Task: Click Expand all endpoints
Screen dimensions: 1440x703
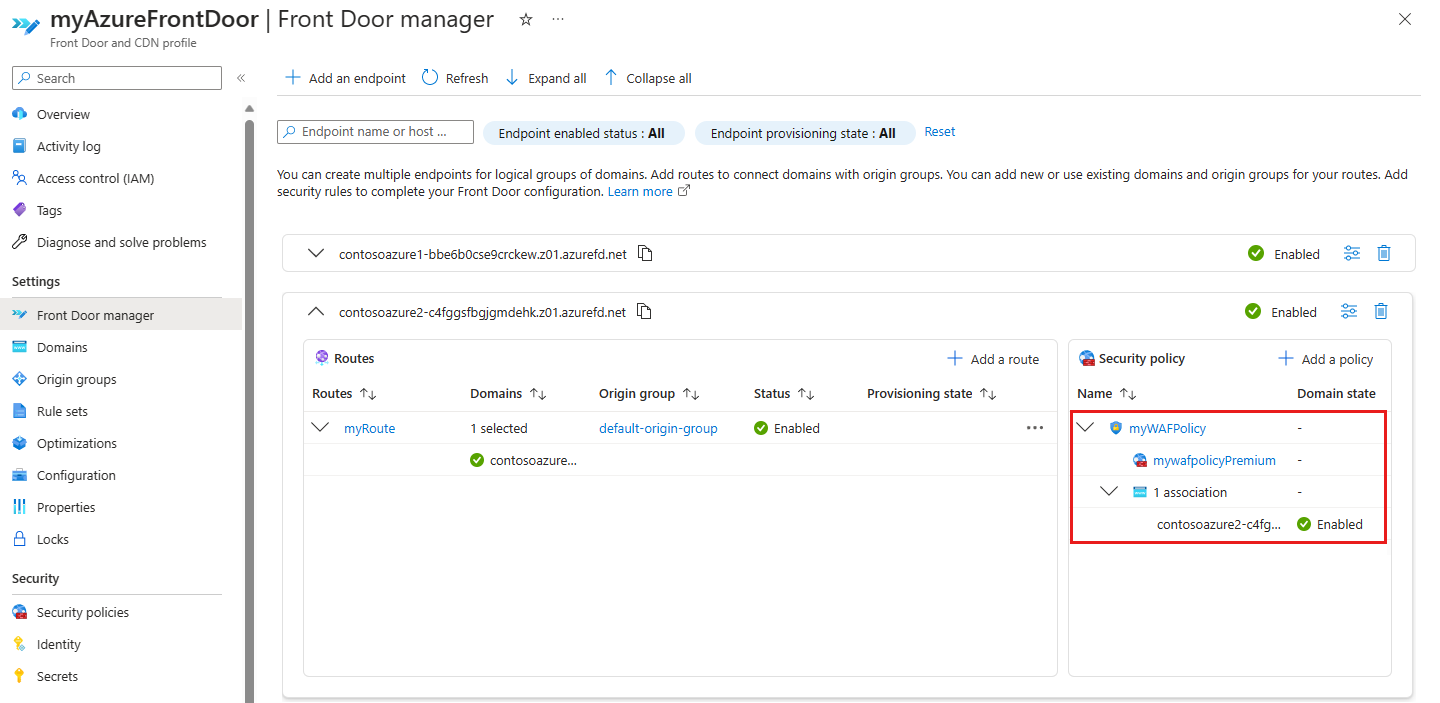Action: (545, 78)
